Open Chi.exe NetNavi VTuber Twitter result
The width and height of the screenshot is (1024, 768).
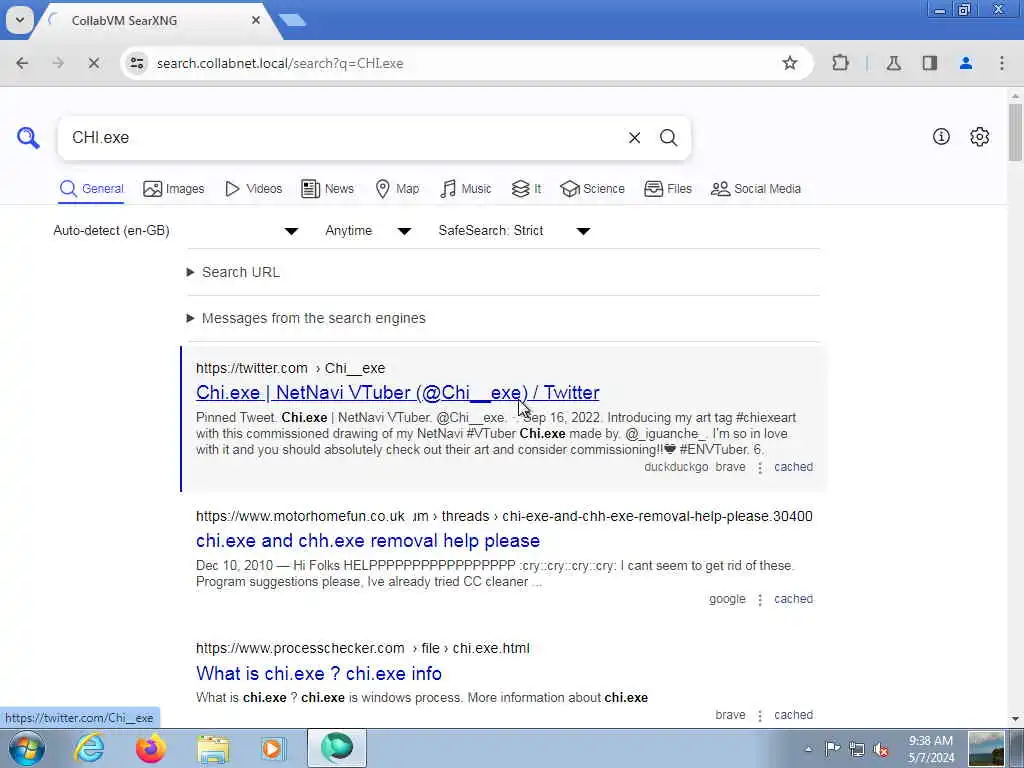[398, 392]
